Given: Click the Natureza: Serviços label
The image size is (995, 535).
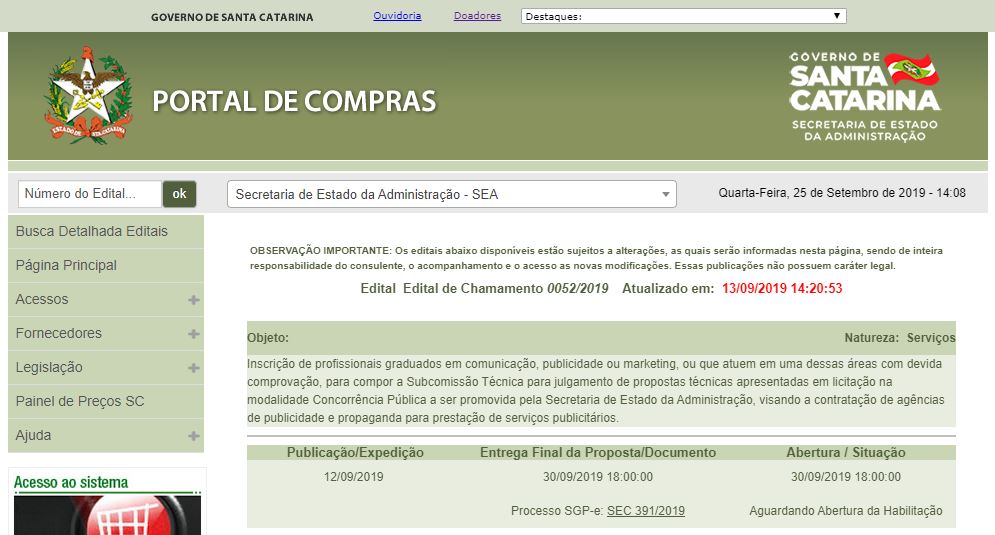Looking at the screenshot, I should [899, 338].
